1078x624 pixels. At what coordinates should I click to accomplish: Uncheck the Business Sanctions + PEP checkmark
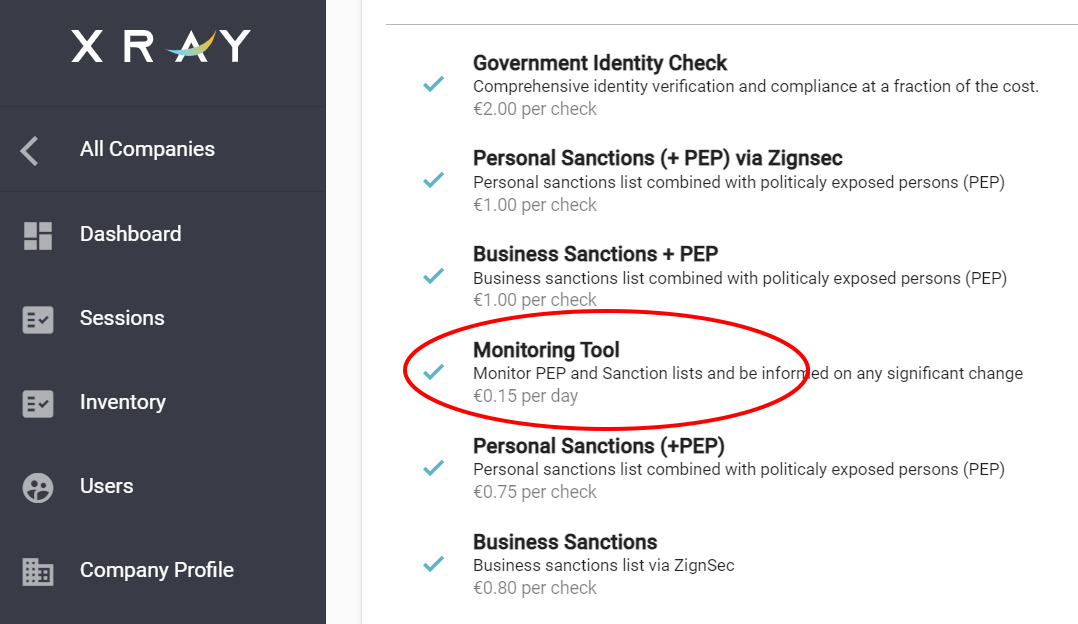coord(433,276)
